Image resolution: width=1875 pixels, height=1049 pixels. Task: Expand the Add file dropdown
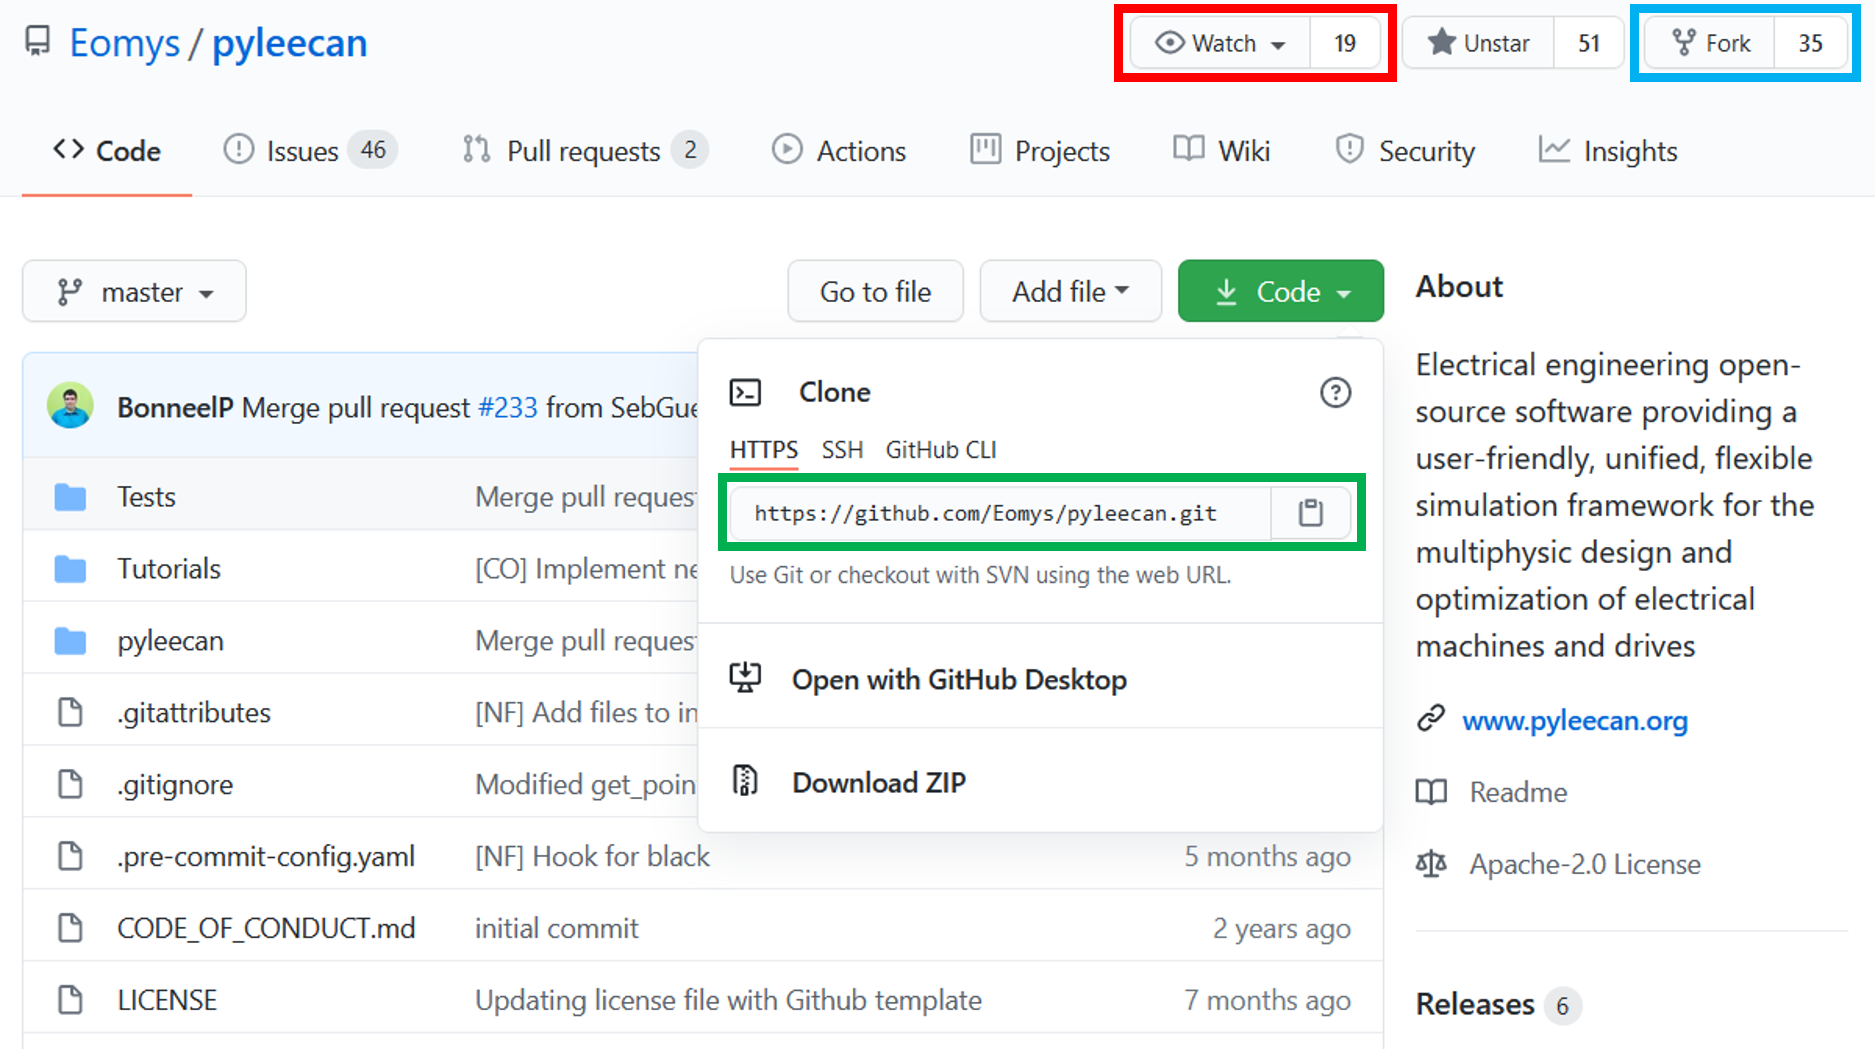(x=1070, y=291)
